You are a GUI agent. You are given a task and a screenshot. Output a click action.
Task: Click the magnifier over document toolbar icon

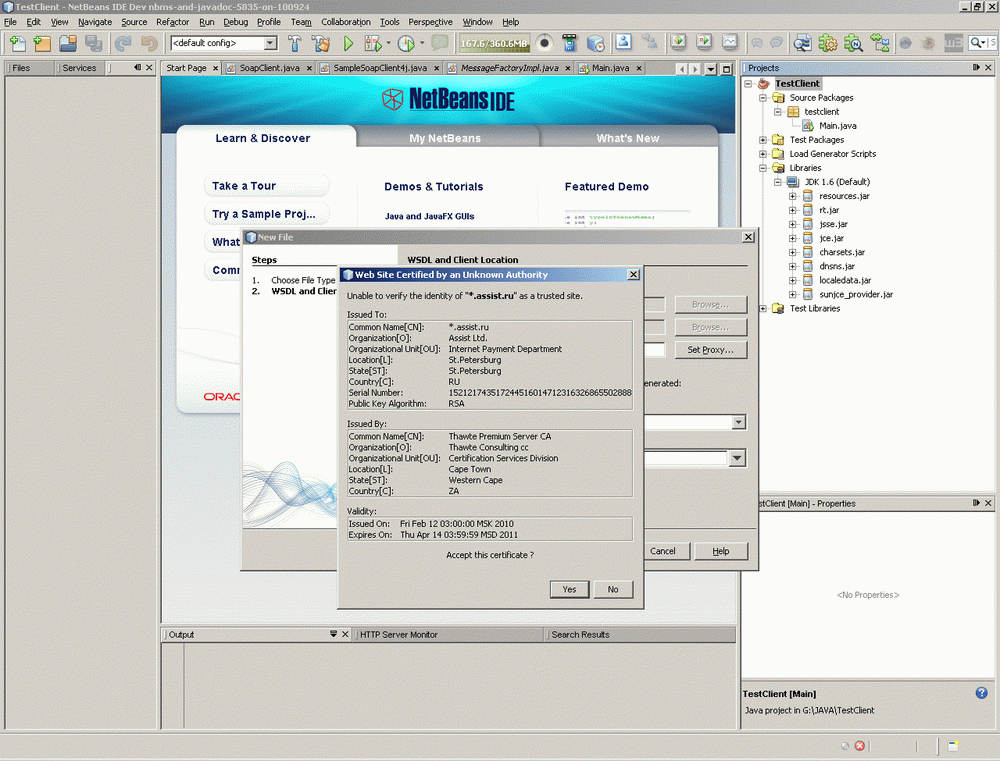tap(802, 43)
